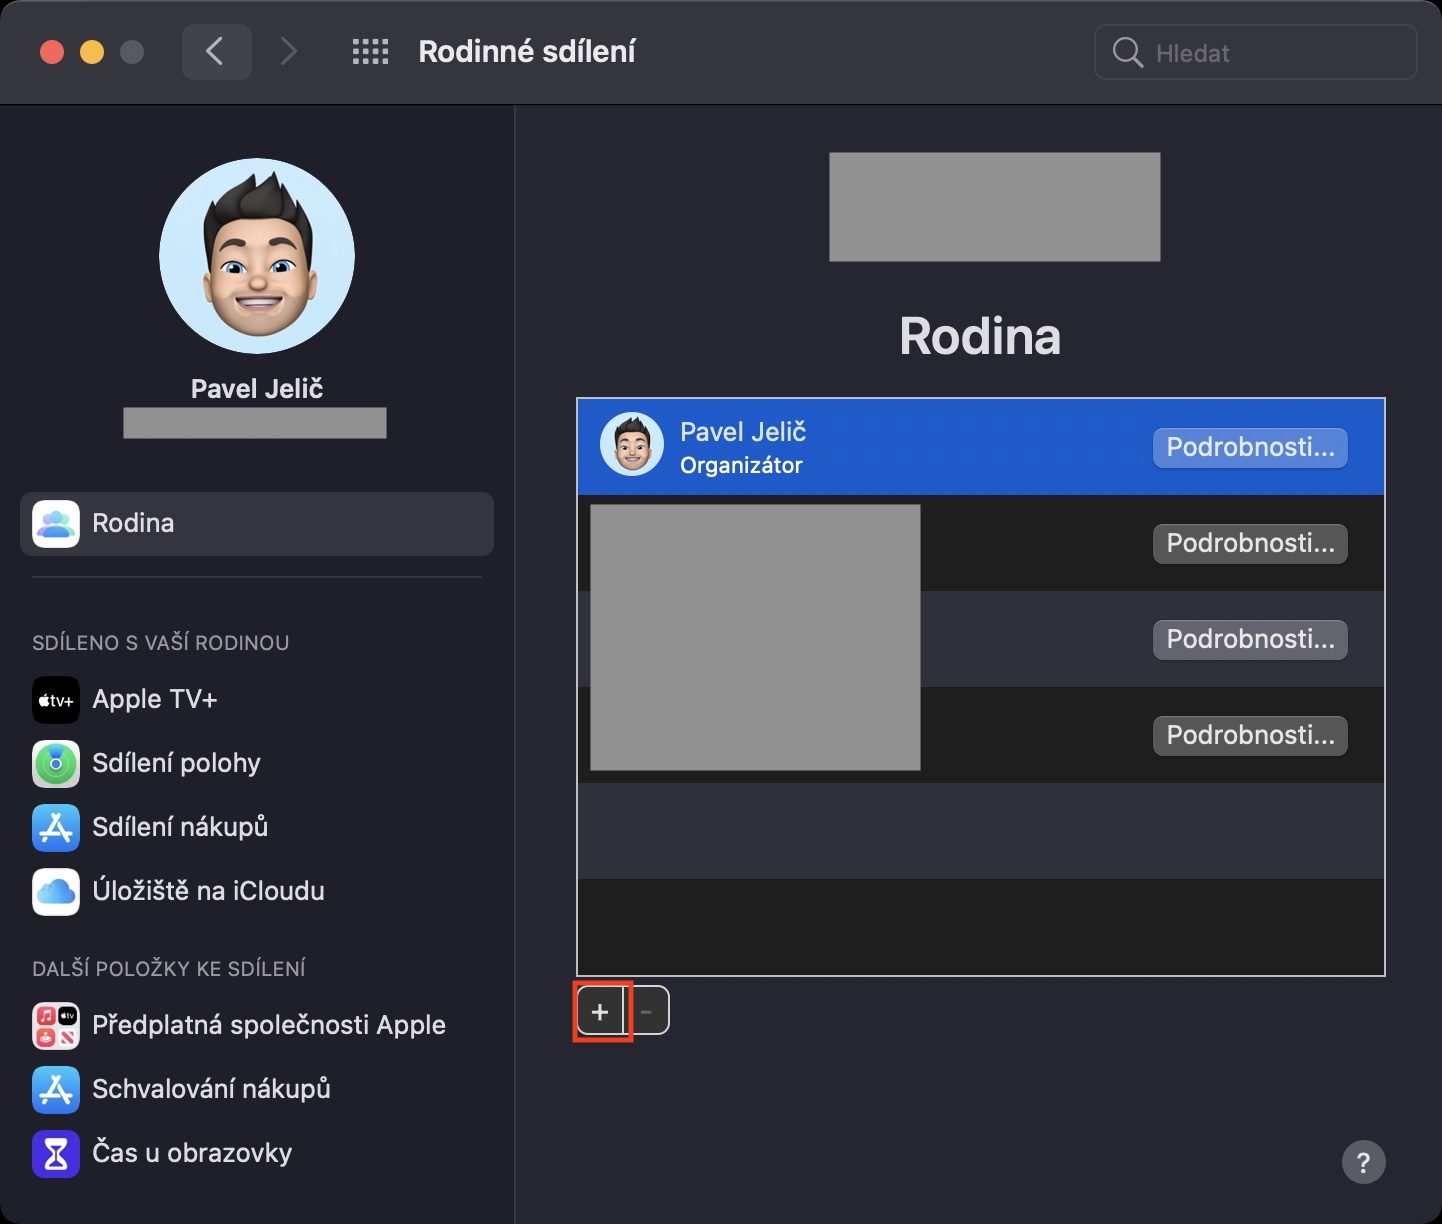Remove family member with minus button
This screenshot has width=1442, height=1224.
tap(647, 1012)
